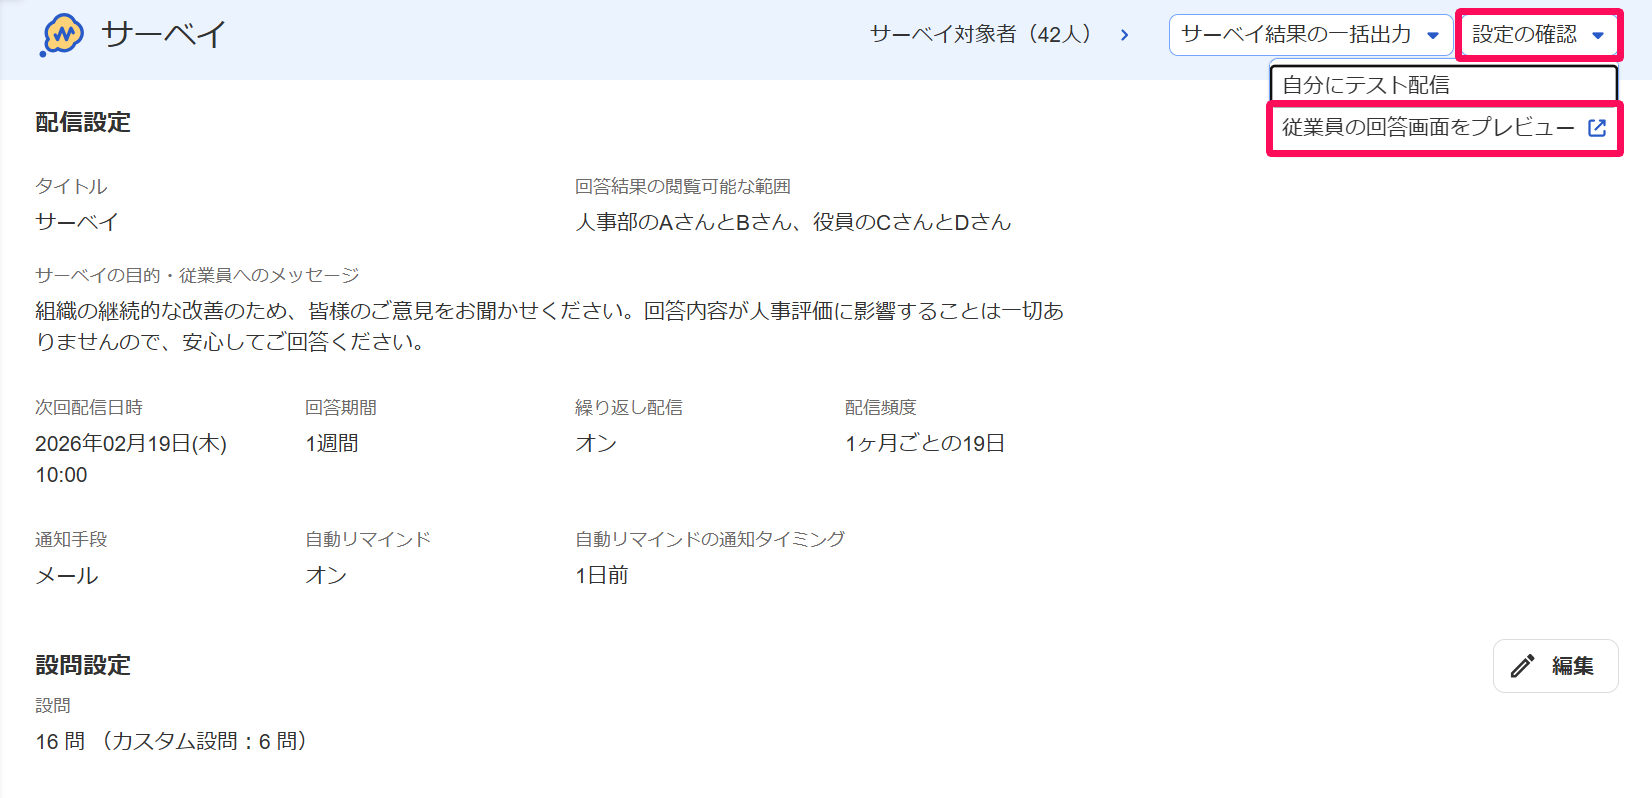Click the survey app logo icon
This screenshot has width=1652, height=798.
click(x=62, y=35)
